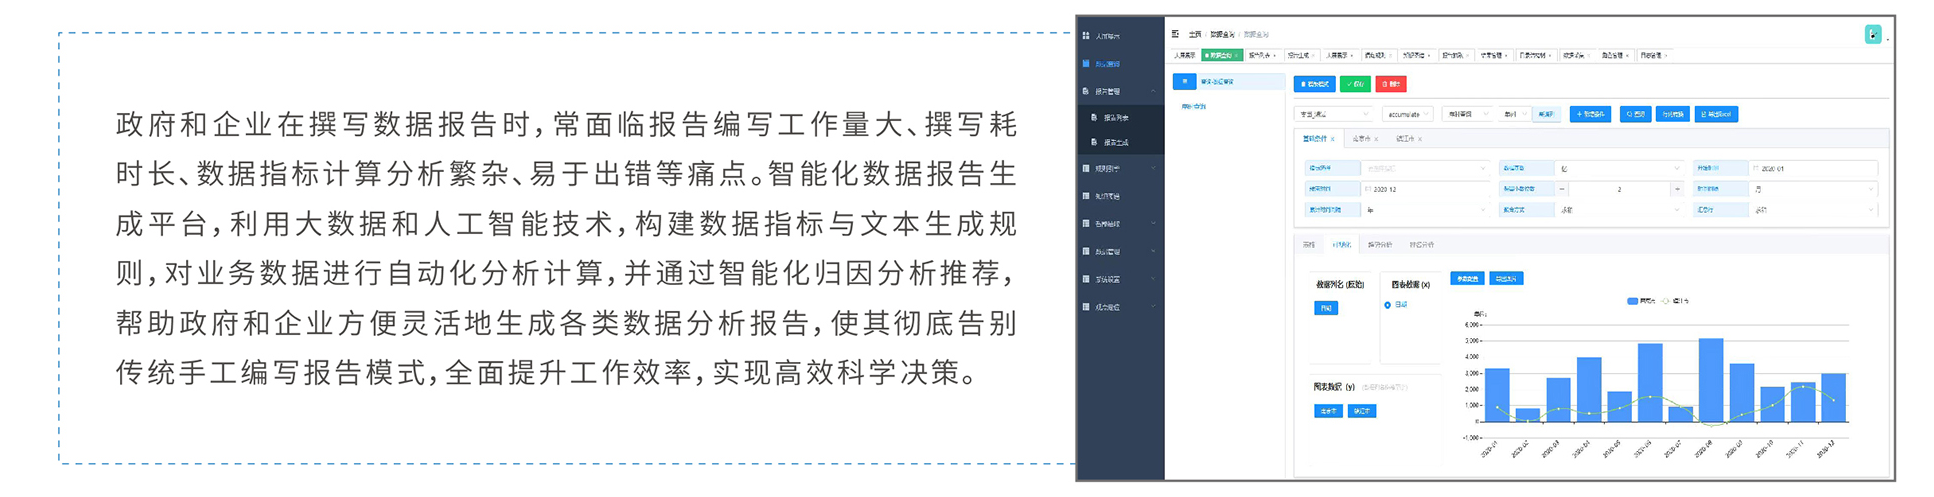Click the blue add condition plus button
The width and height of the screenshot is (1934, 497).
point(1590,114)
